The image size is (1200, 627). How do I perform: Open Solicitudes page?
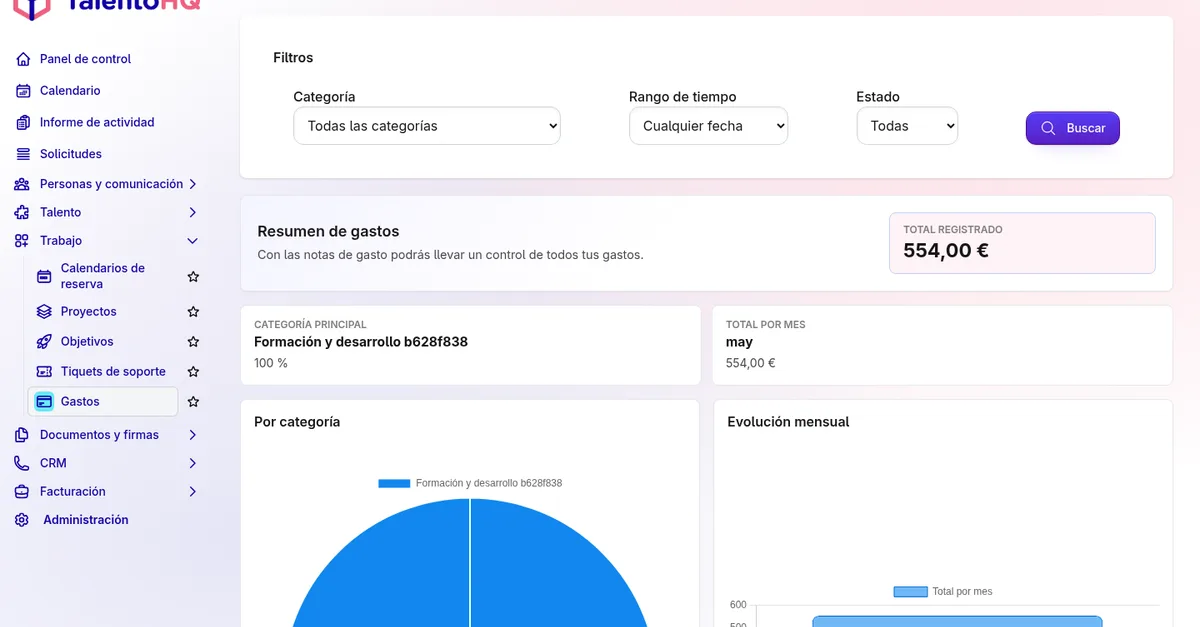pyautogui.click(x=71, y=154)
